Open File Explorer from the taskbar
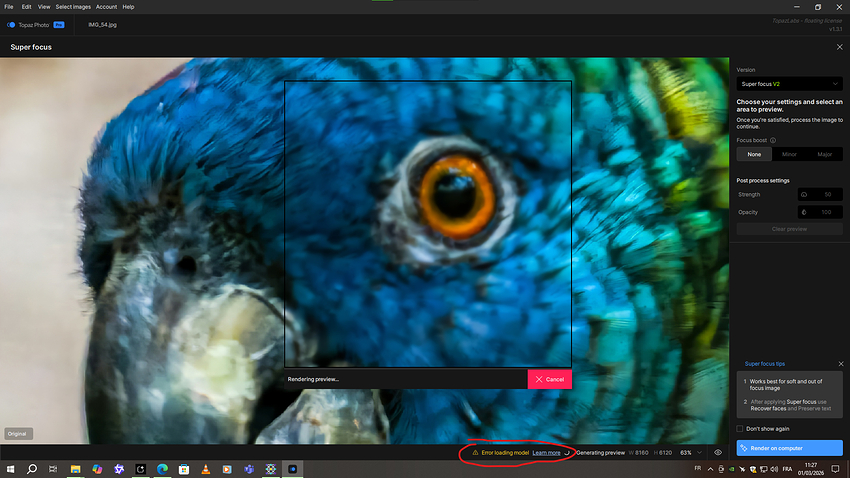Screen dimensions: 850x478 pyautogui.click(x=75, y=469)
